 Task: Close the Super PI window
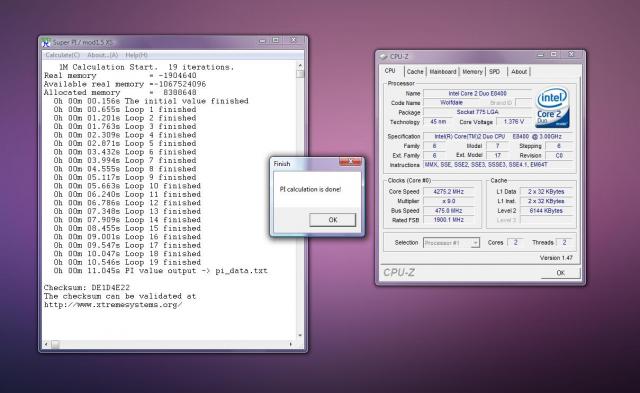293,40
